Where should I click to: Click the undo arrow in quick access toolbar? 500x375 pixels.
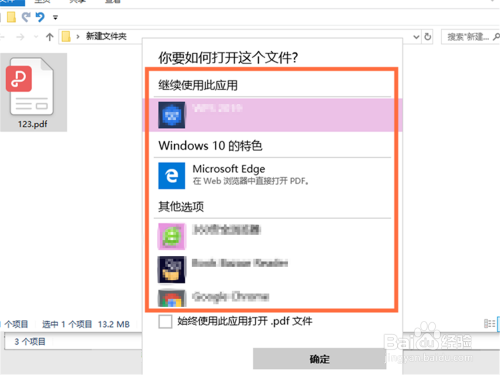40,17
